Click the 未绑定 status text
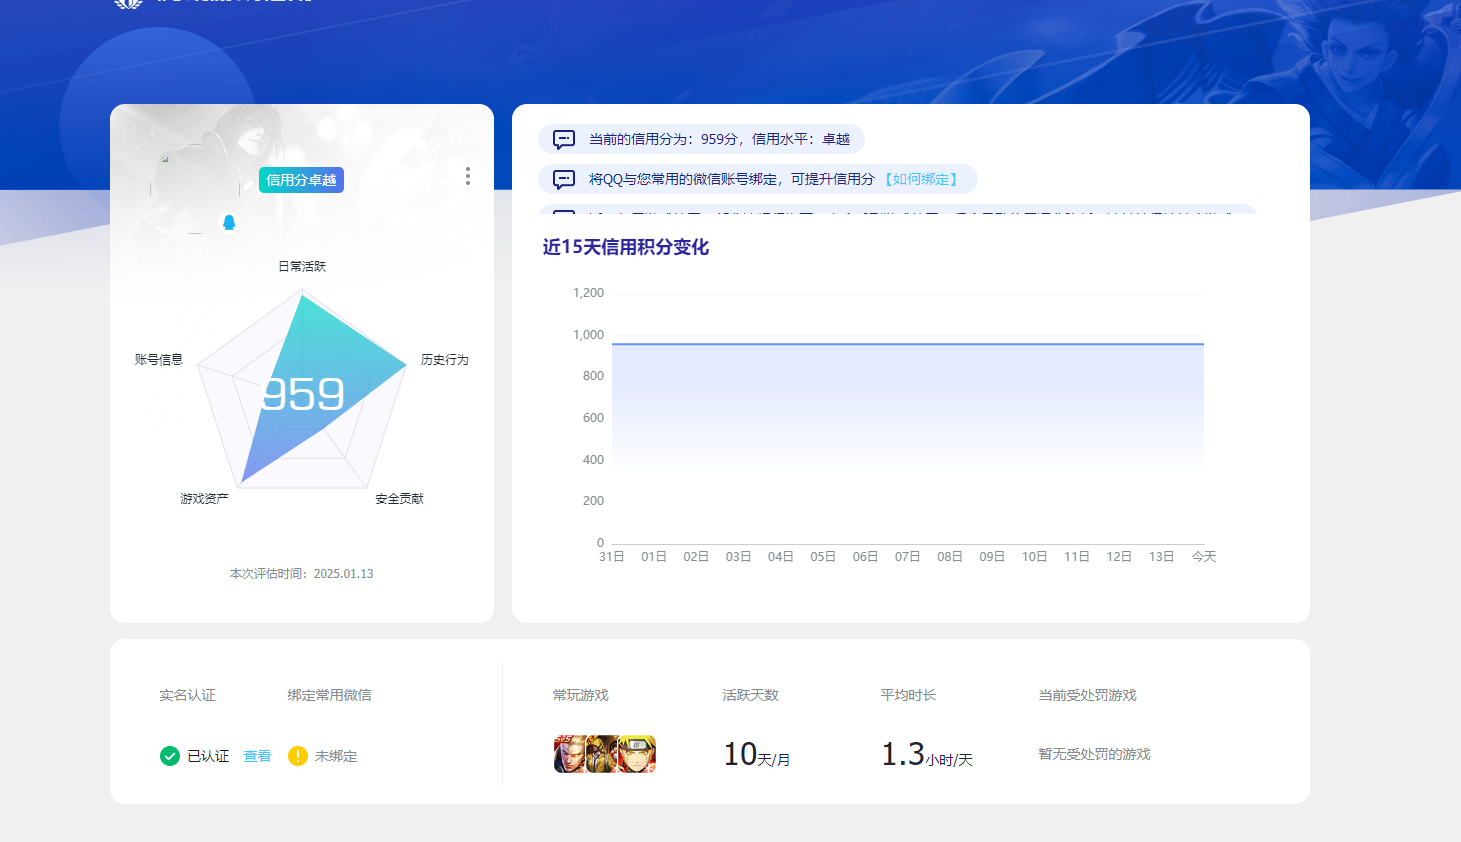The width and height of the screenshot is (1461, 842). point(336,756)
